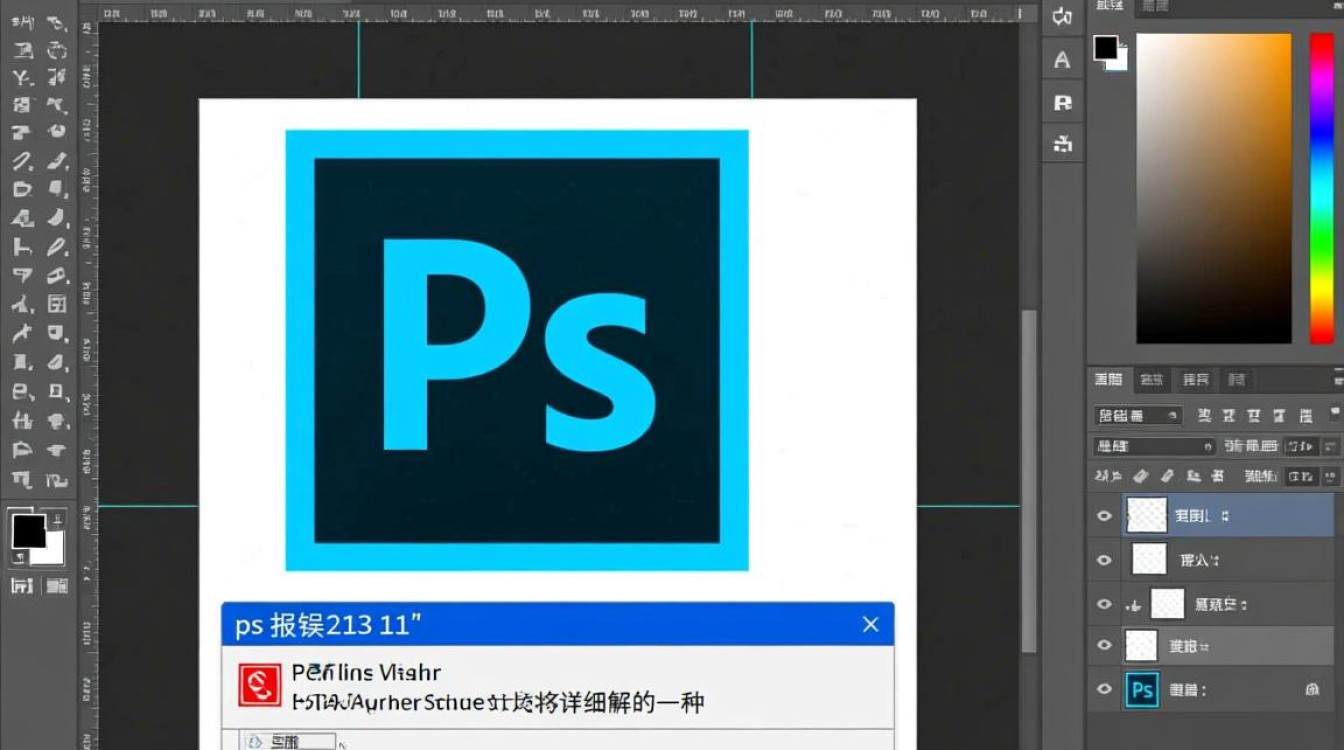Click the lock icon on the Ps layer
Screen dimensions: 1344x750
coord(1312,689)
